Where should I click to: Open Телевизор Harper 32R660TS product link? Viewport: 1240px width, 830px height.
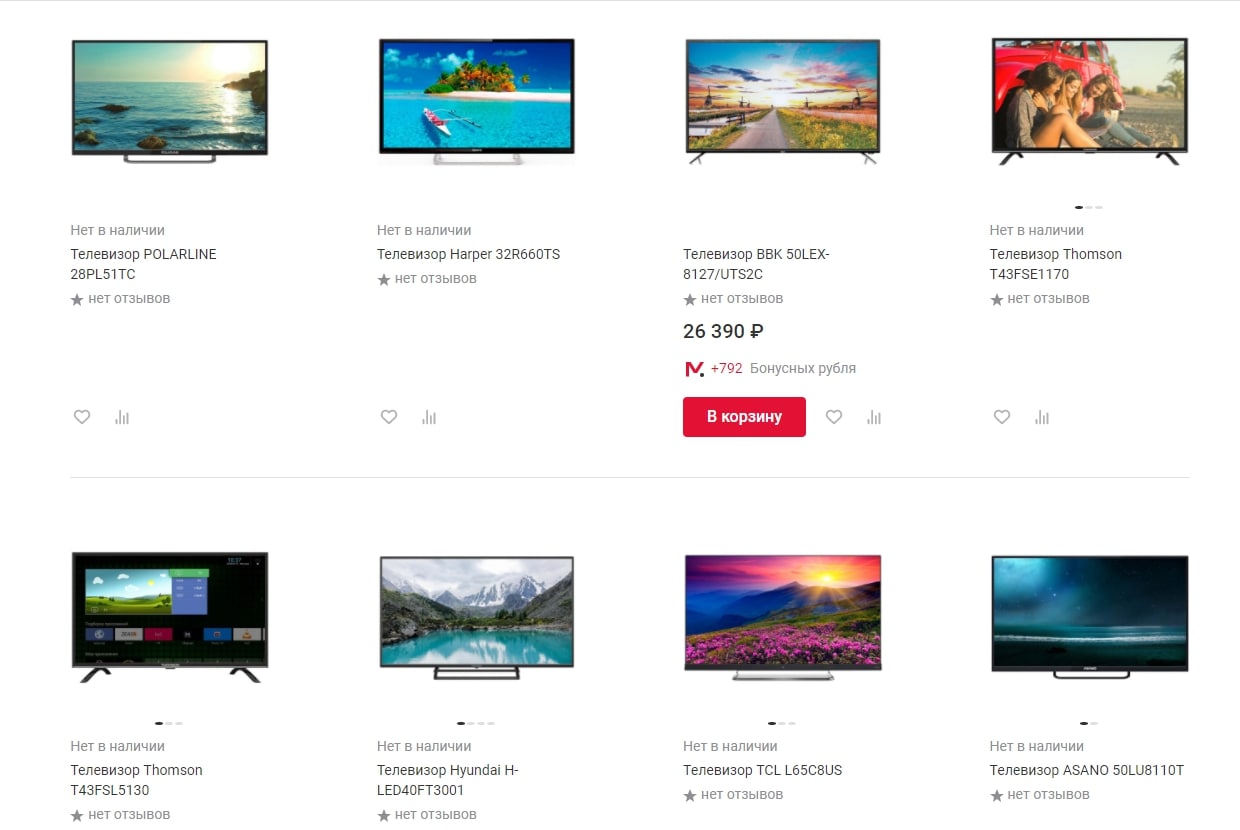coord(468,254)
